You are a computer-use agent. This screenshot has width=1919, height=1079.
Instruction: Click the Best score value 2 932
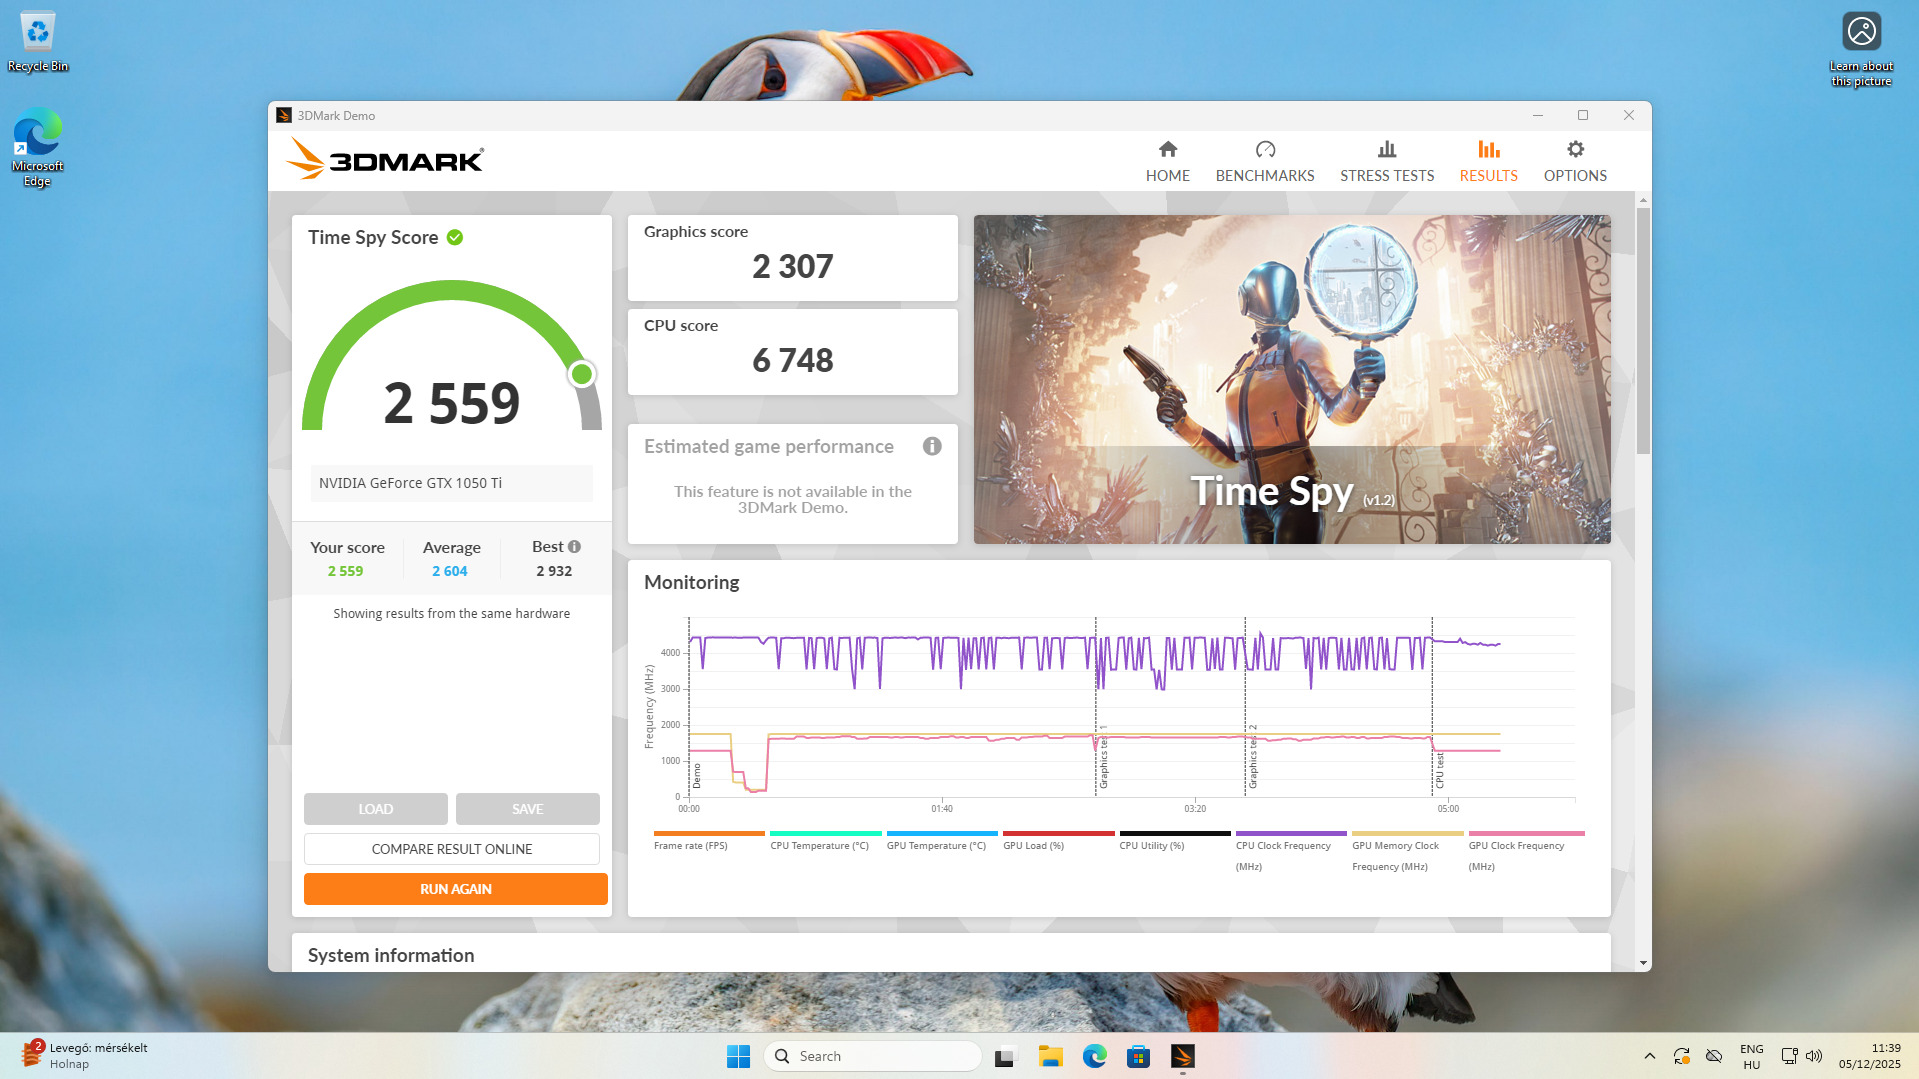tap(554, 571)
